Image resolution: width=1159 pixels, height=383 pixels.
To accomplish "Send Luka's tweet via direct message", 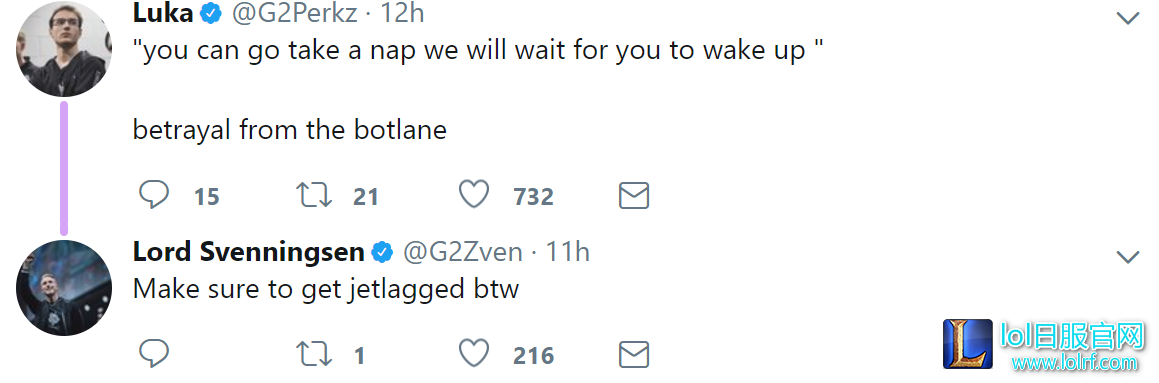I will tap(633, 196).
